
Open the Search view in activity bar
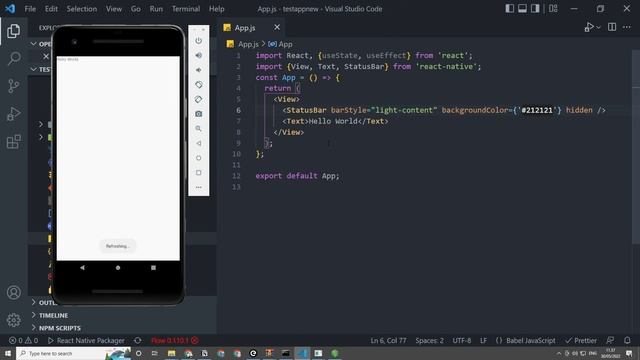(14, 58)
